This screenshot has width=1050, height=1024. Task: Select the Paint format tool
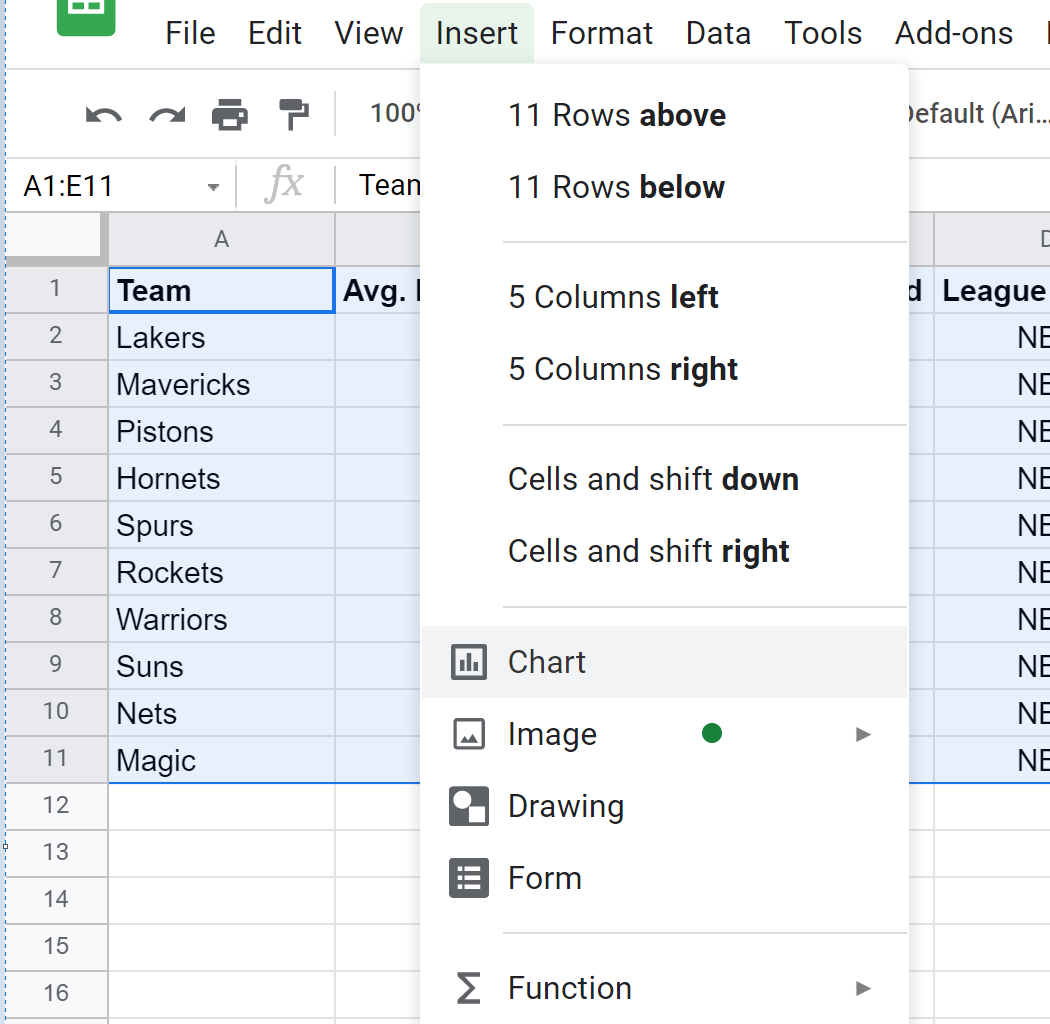(x=294, y=113)
